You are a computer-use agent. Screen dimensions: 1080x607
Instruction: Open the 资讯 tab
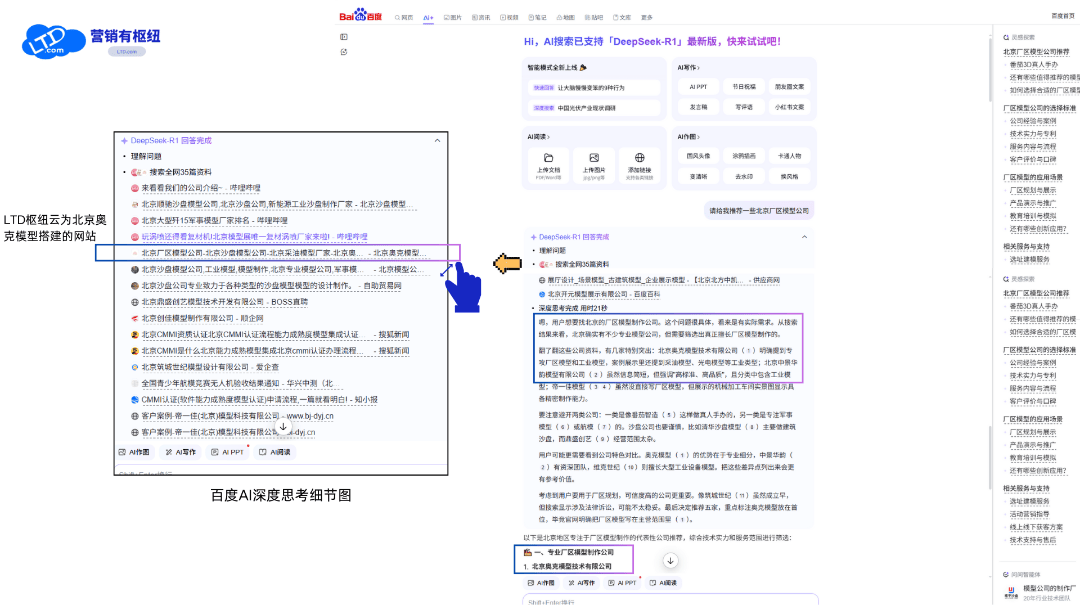coord(481,17)
